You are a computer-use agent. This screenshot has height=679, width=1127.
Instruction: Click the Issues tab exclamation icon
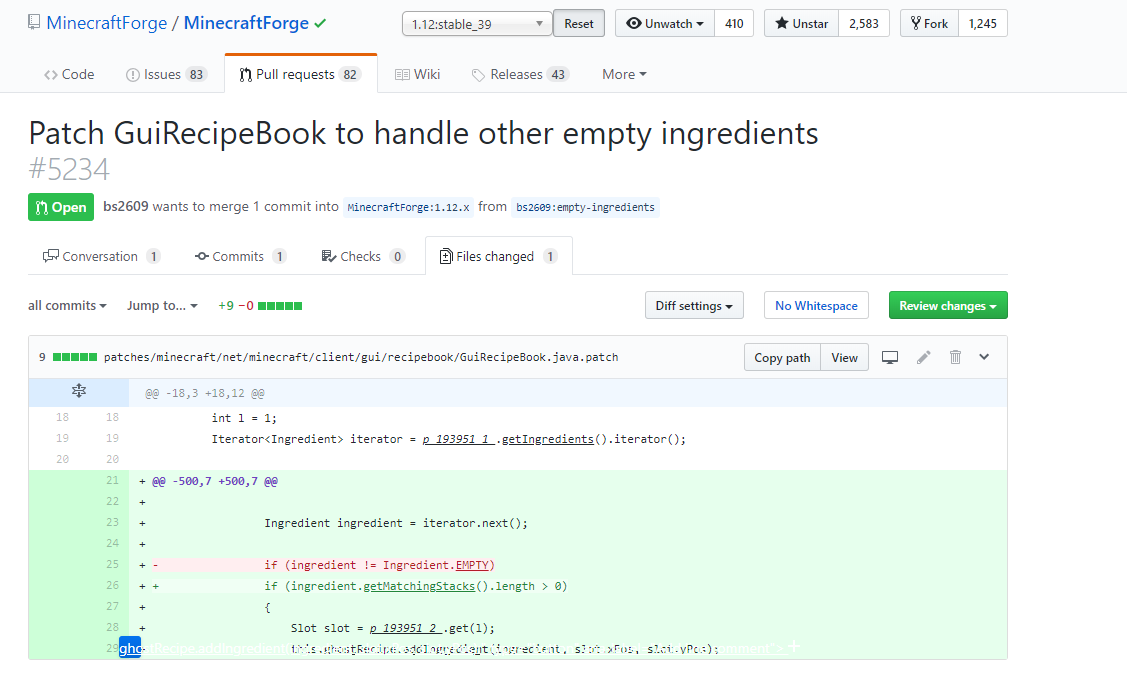coord(133,75)
